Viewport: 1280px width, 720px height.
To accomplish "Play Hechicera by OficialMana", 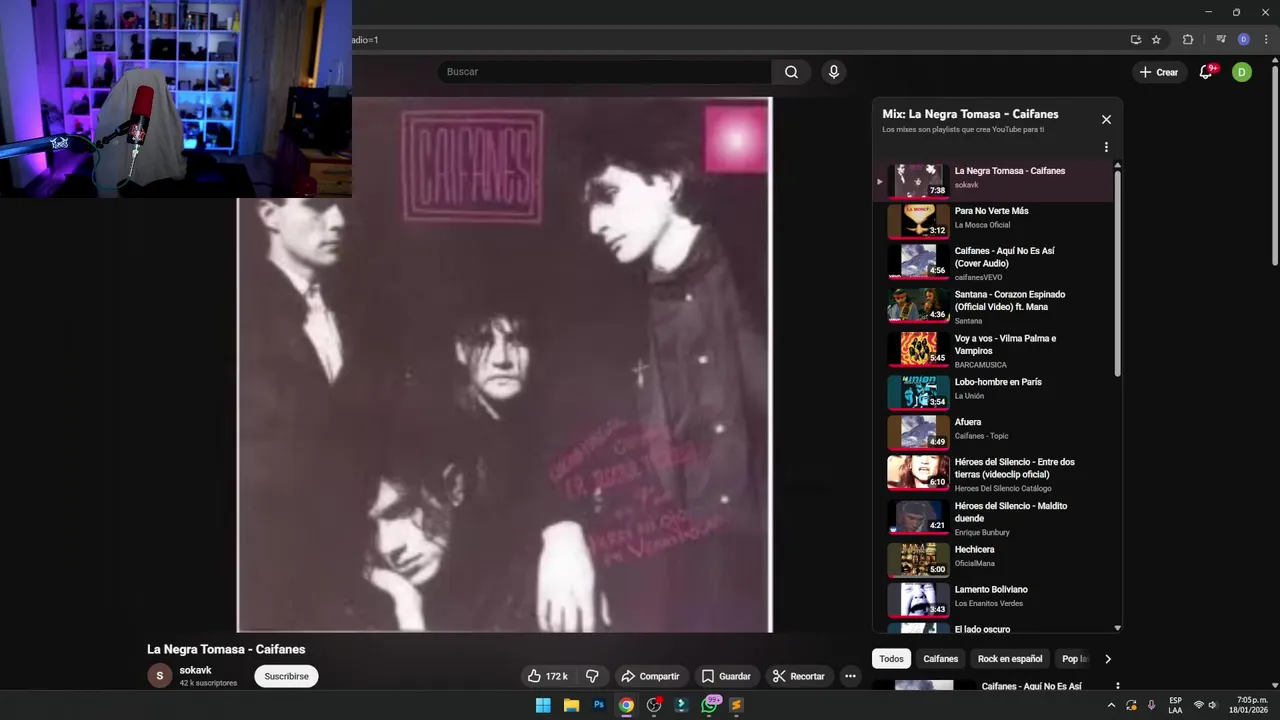I will pos(994,560).
